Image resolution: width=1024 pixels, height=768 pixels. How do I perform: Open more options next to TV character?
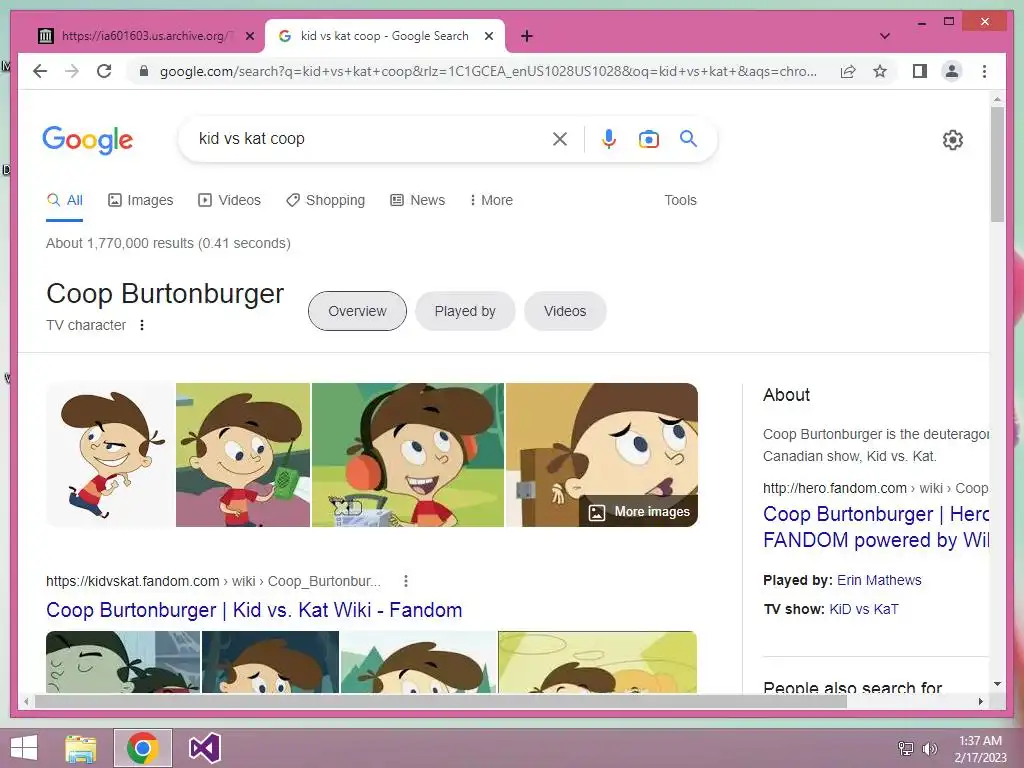tap(142, 325)
